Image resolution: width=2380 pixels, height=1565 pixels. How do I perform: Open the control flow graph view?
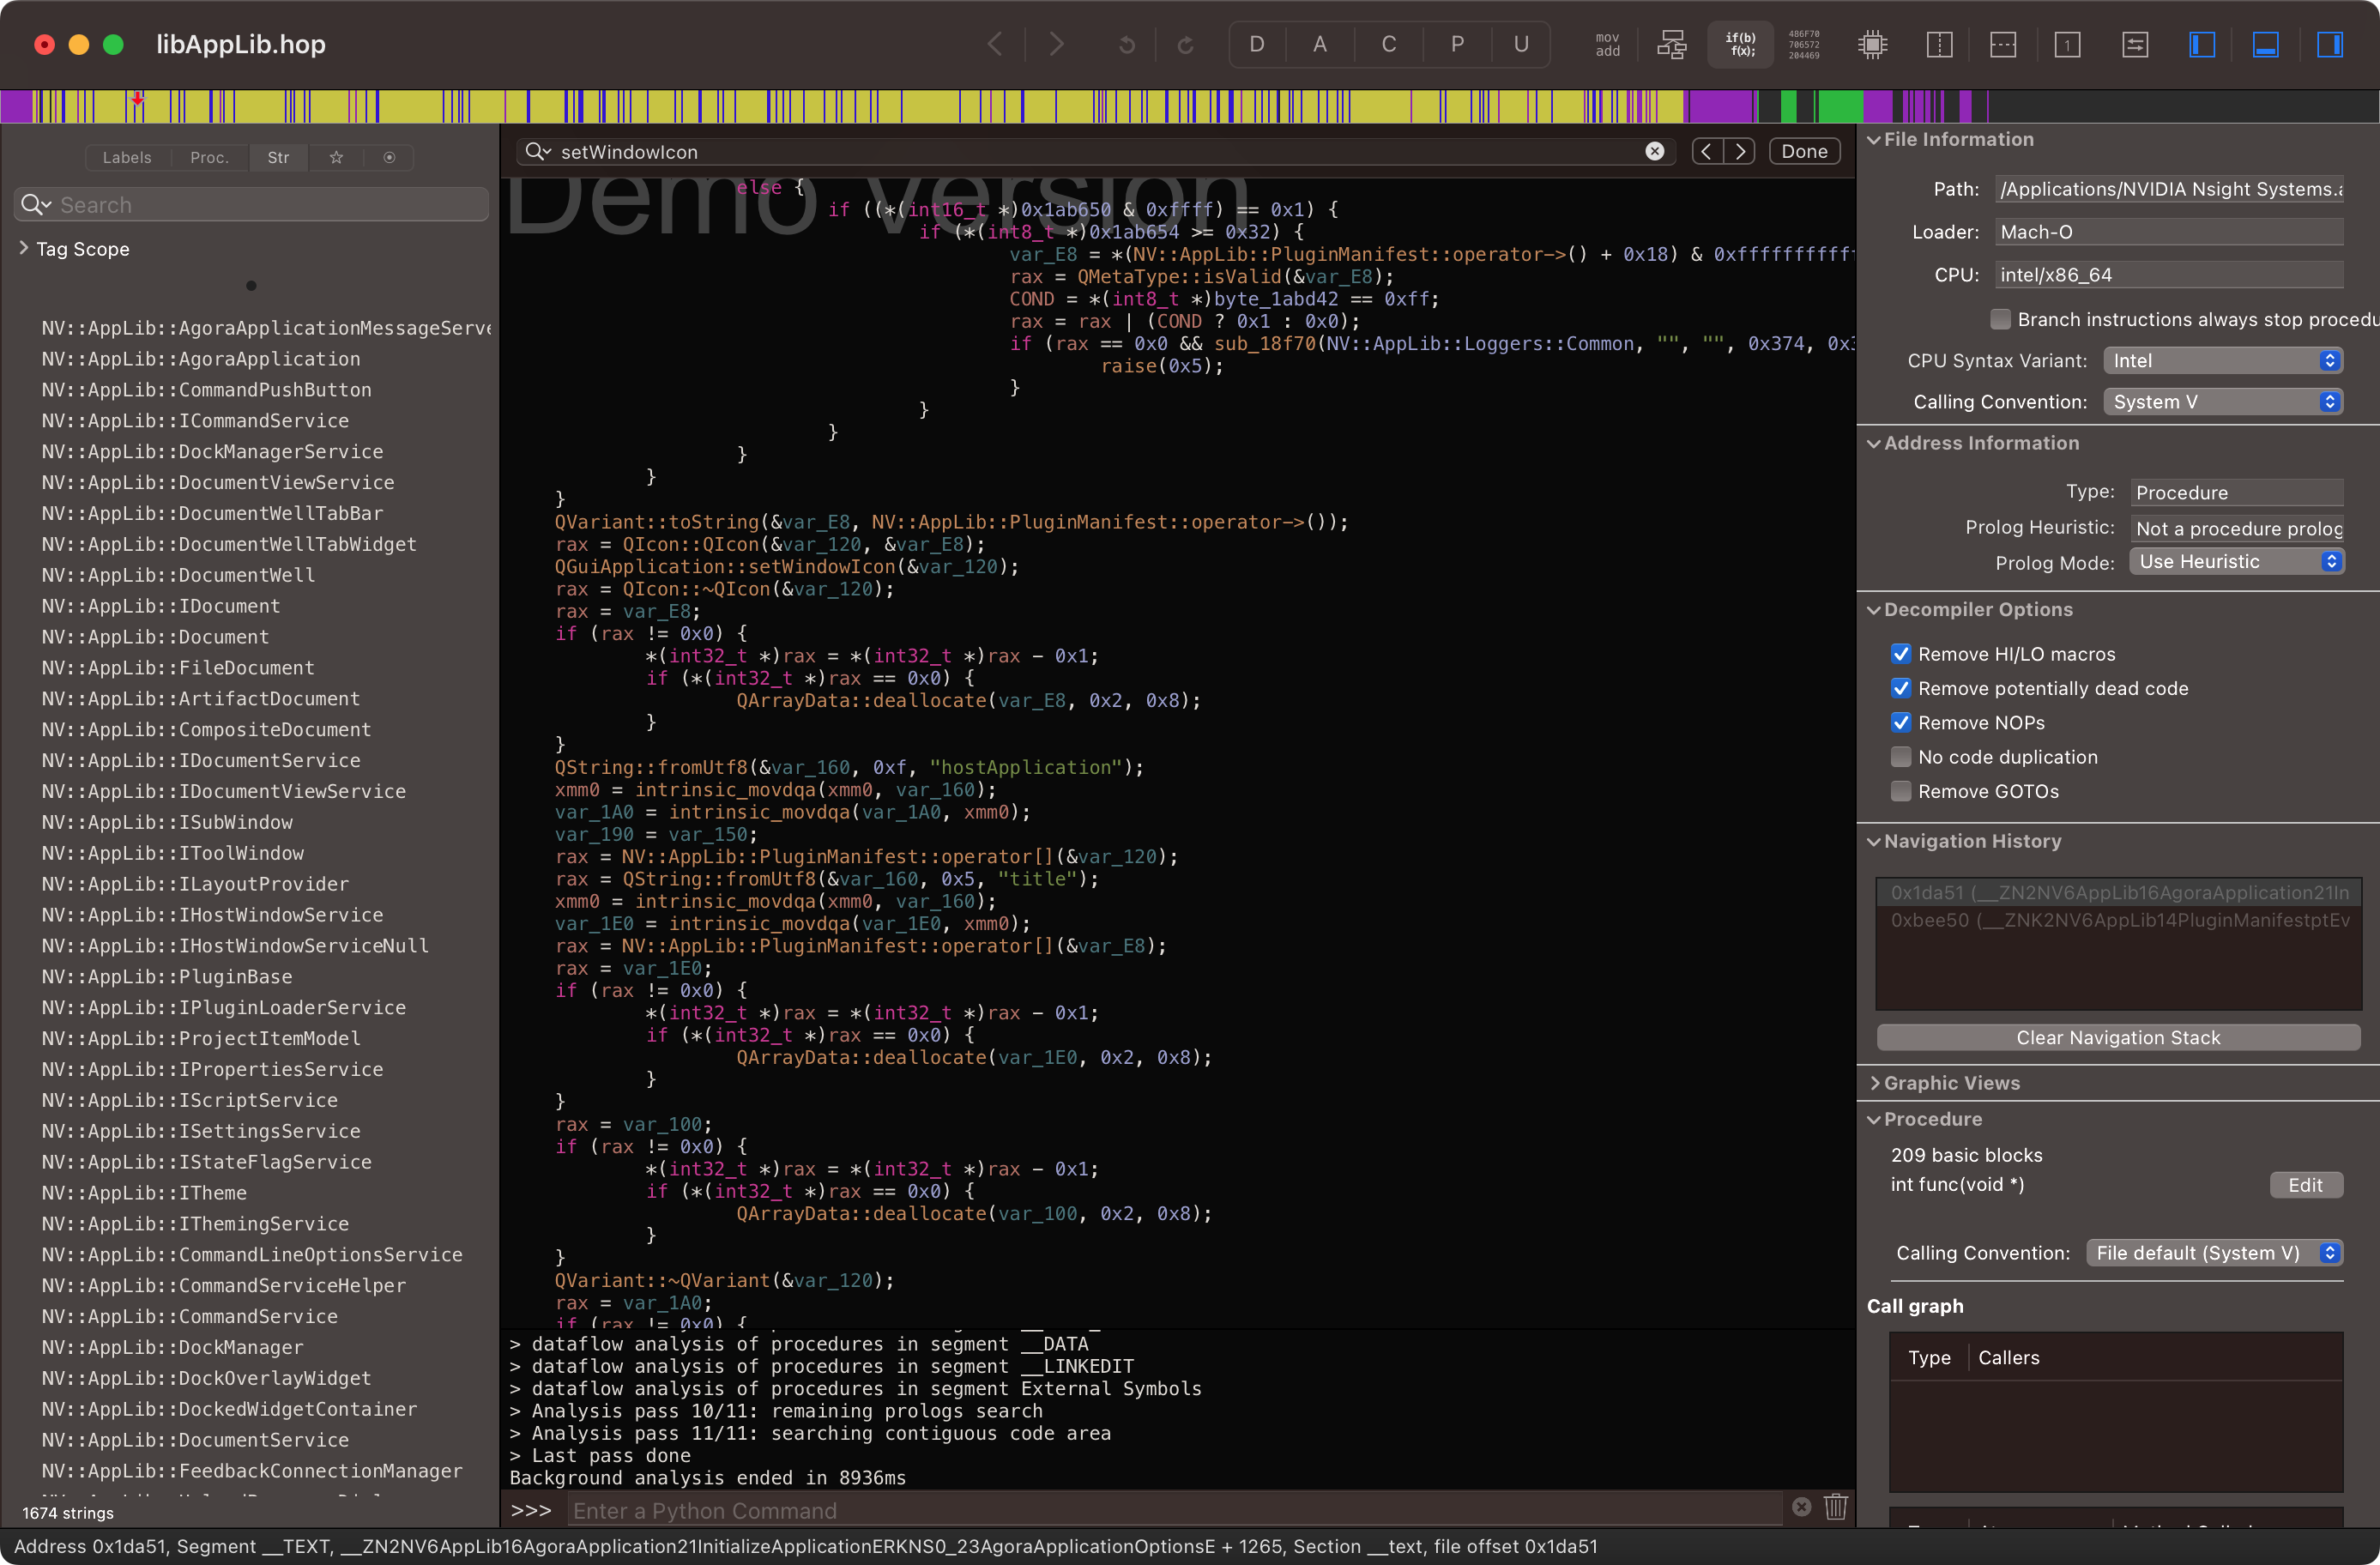1671,44
